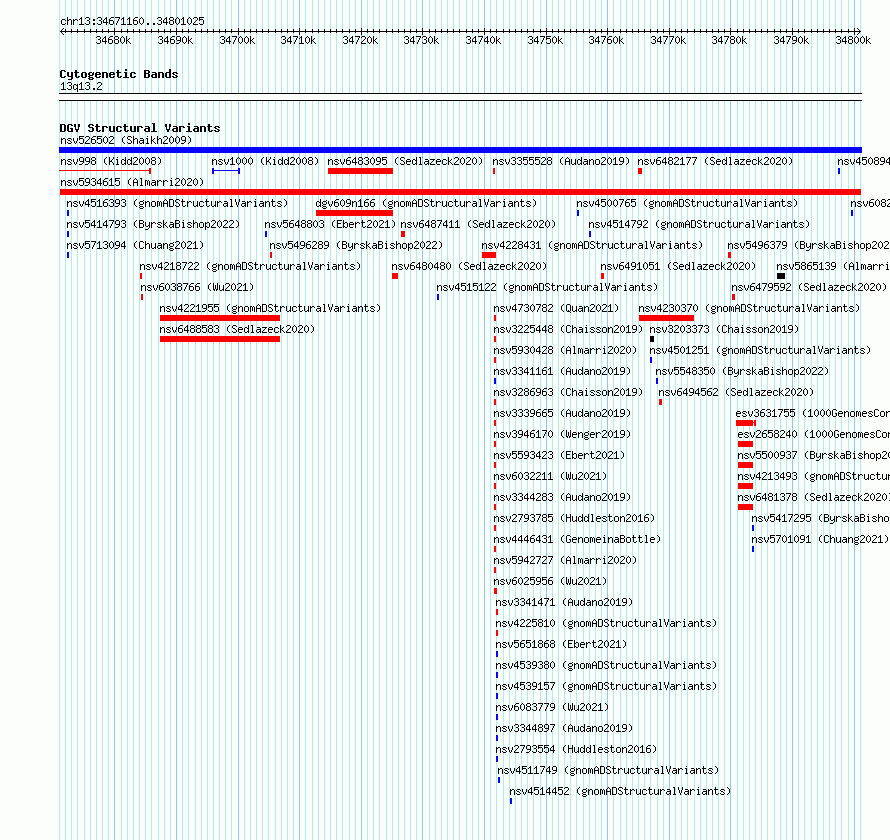Click the red bar under nsv4221955
This screenshot has width=890, height=840.
[x=220, y=318]
